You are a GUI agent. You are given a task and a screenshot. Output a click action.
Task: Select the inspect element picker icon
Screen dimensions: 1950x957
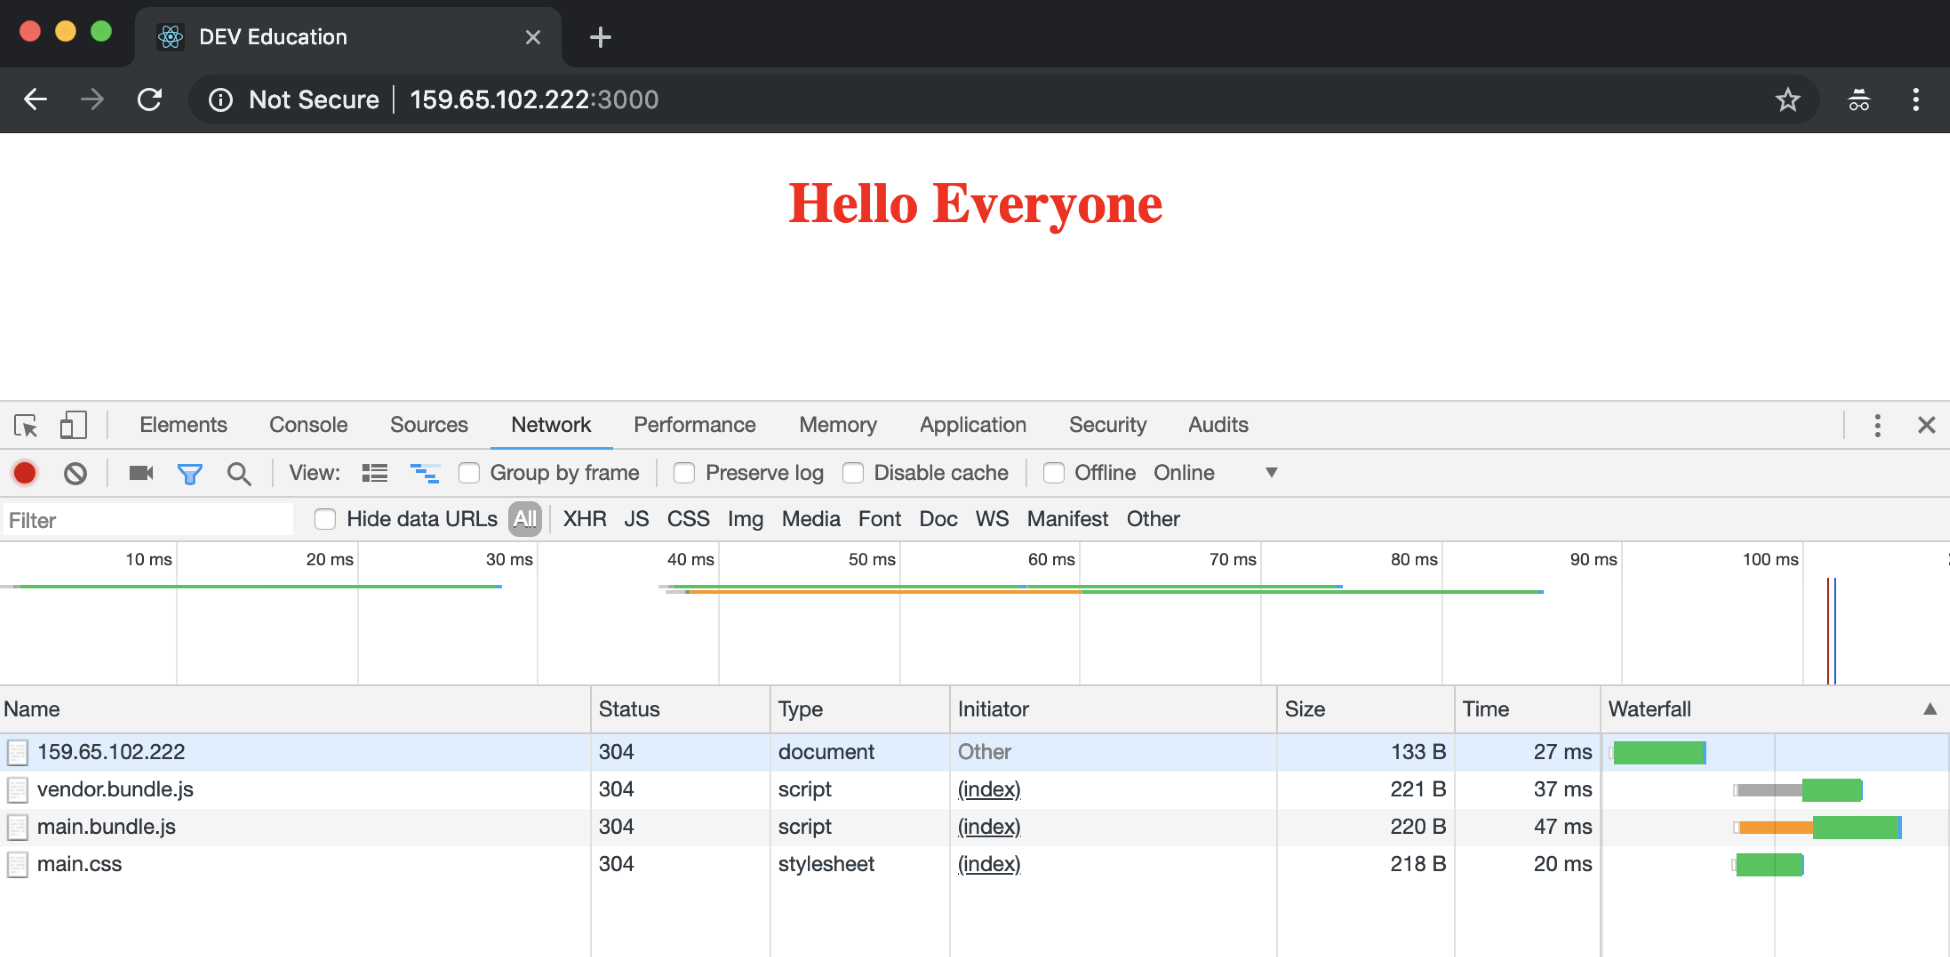(26, 425)
